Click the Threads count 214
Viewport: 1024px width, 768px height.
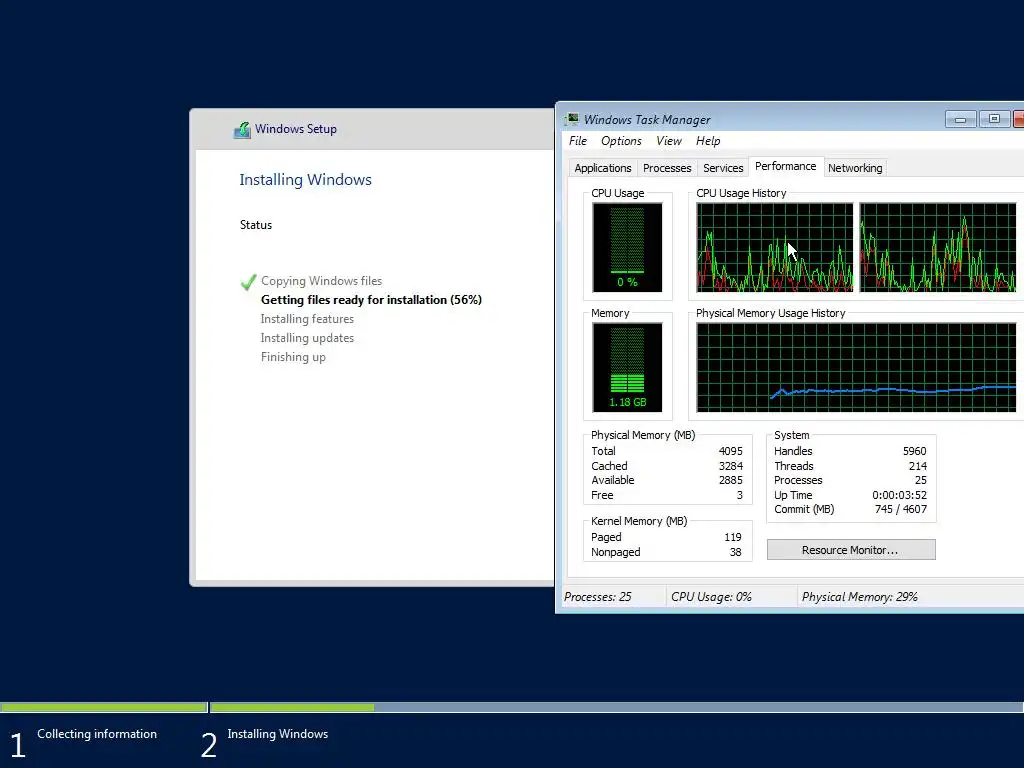click(918, 466)
